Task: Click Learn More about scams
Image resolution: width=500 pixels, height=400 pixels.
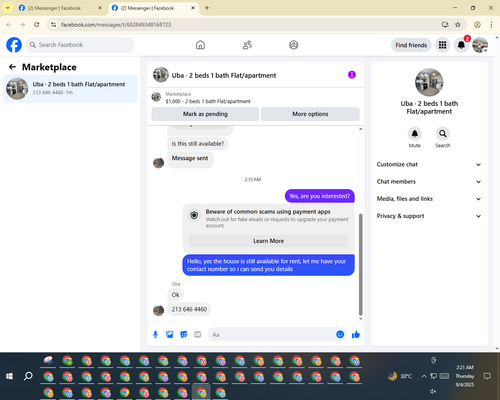Action: tap(268, 241)
